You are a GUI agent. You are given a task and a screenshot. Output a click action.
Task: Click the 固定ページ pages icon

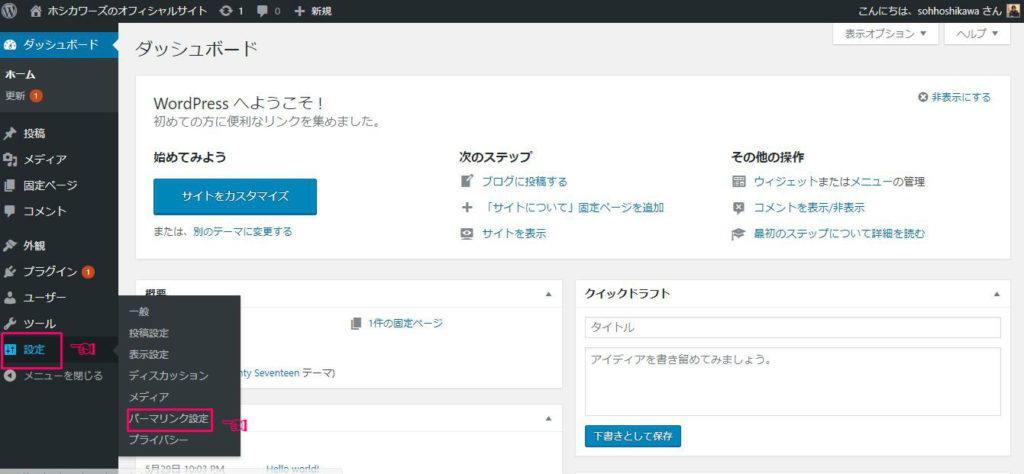pyautogui.click(x=10, y=185)
